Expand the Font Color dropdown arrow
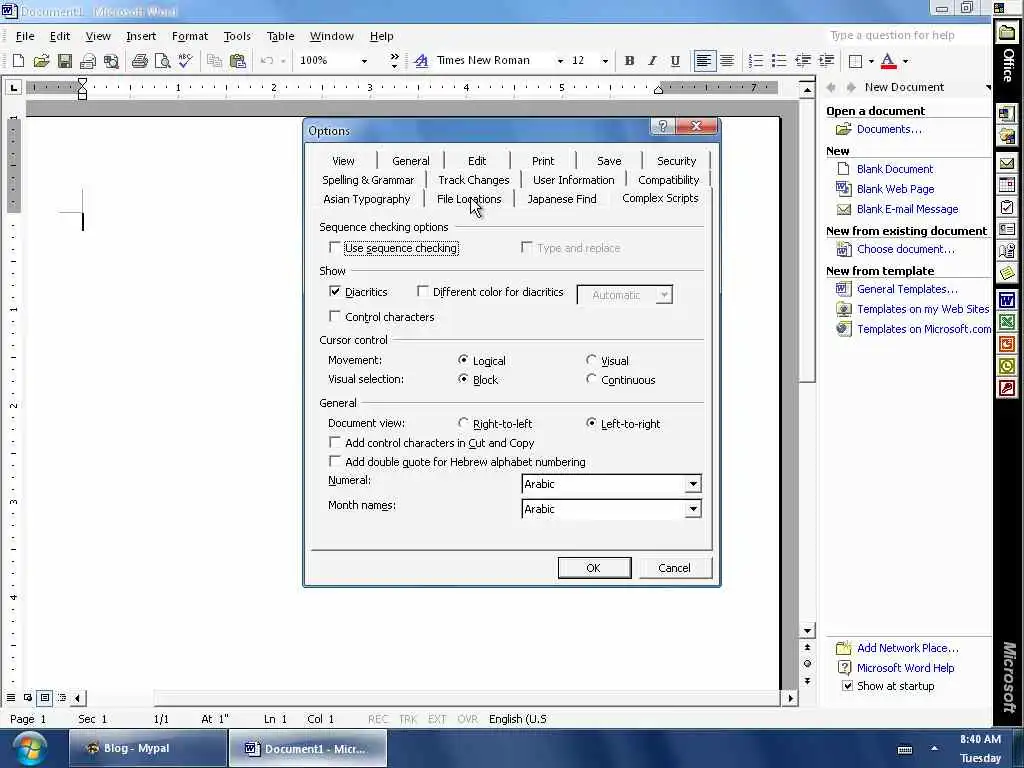The width and height of the screenshot is (1024, 768). pos(905,61)
